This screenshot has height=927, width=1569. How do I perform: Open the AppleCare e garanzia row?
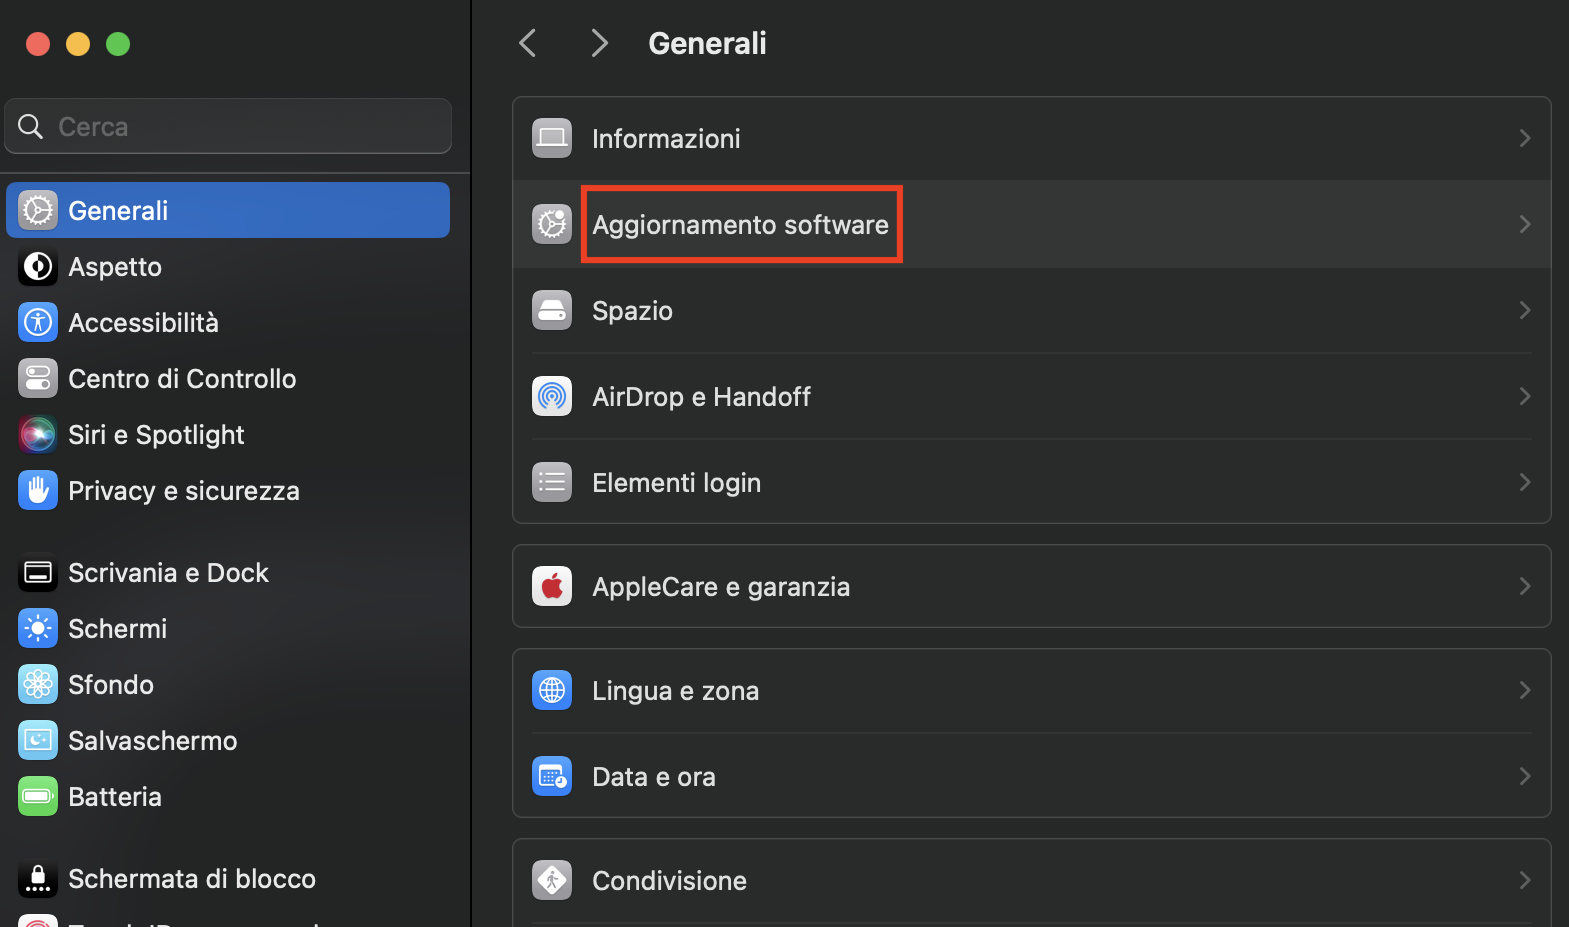tap(1032, 586)
